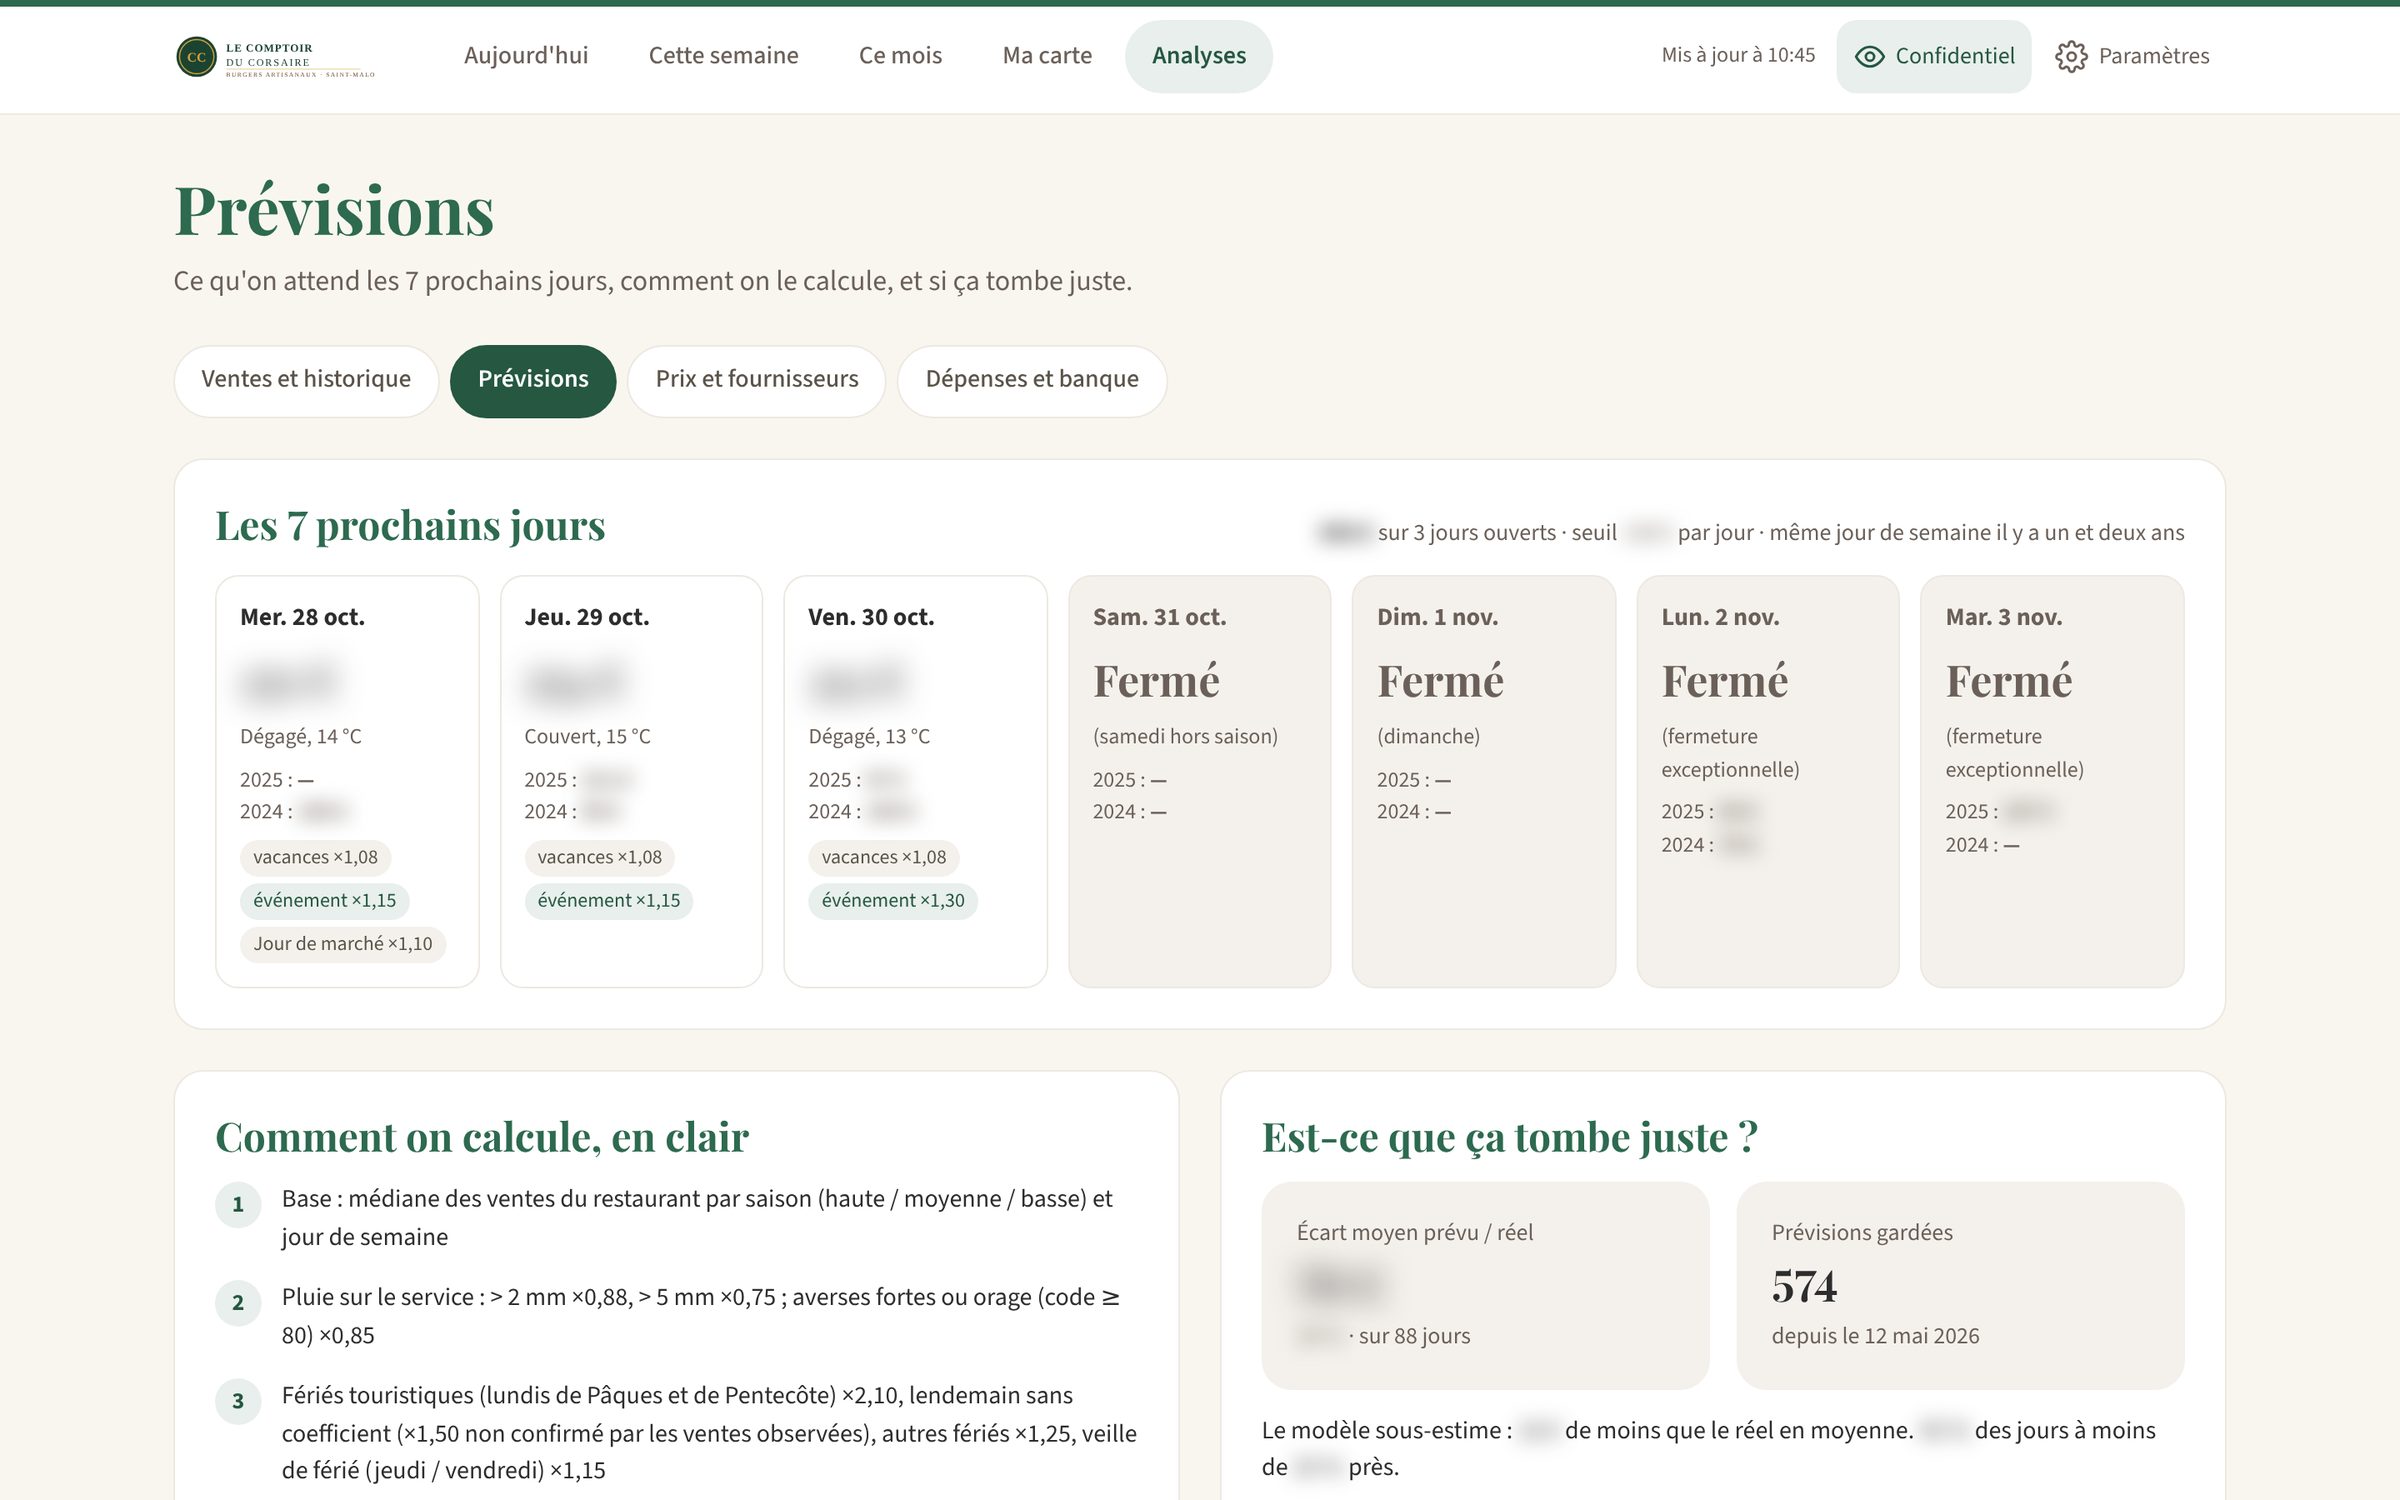Open Ma carte page

click(x=1047, y=56)
